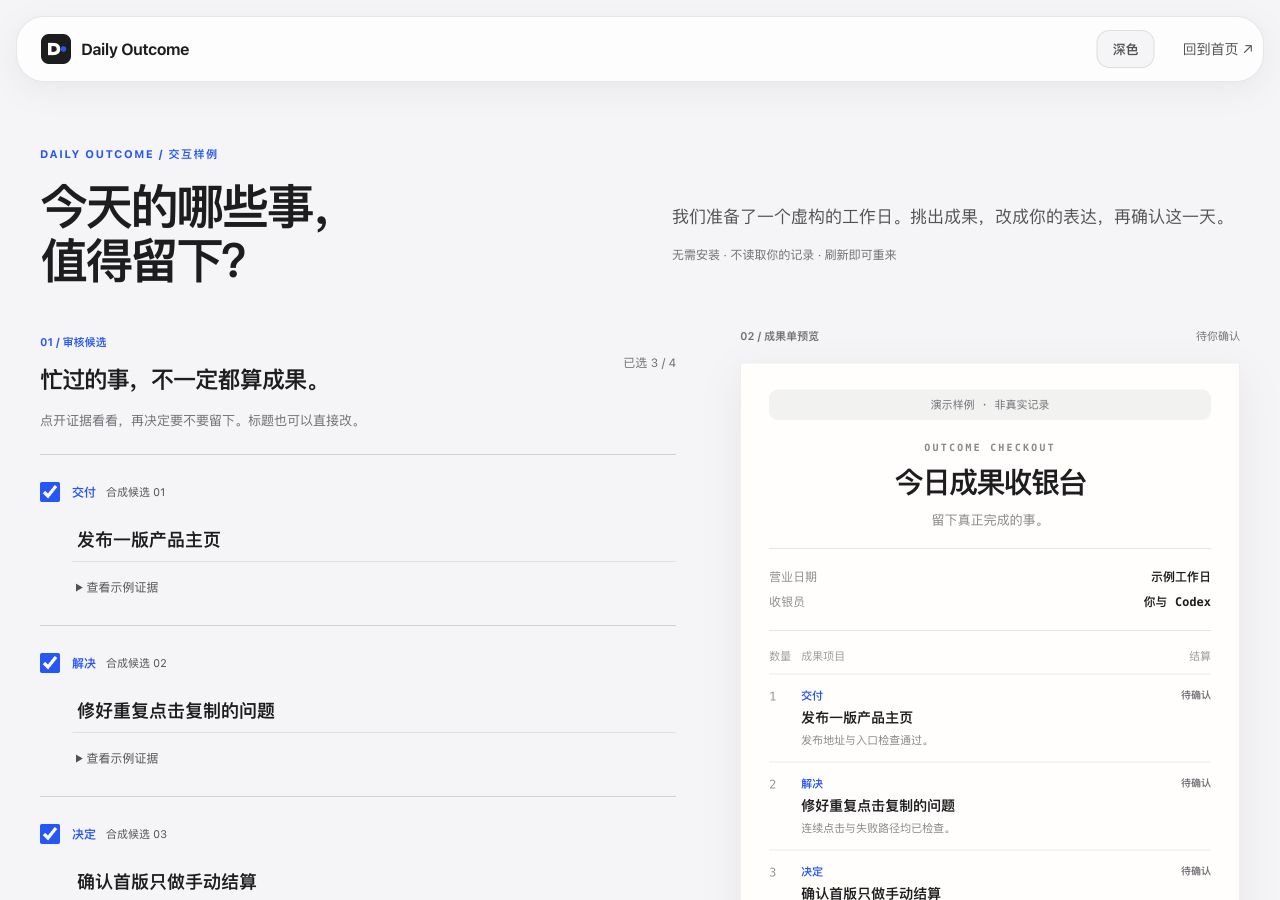The image size is (1280, 900).
Task: Click the 解决 tag beside 合成候选 02
Action: click(84, 664)
